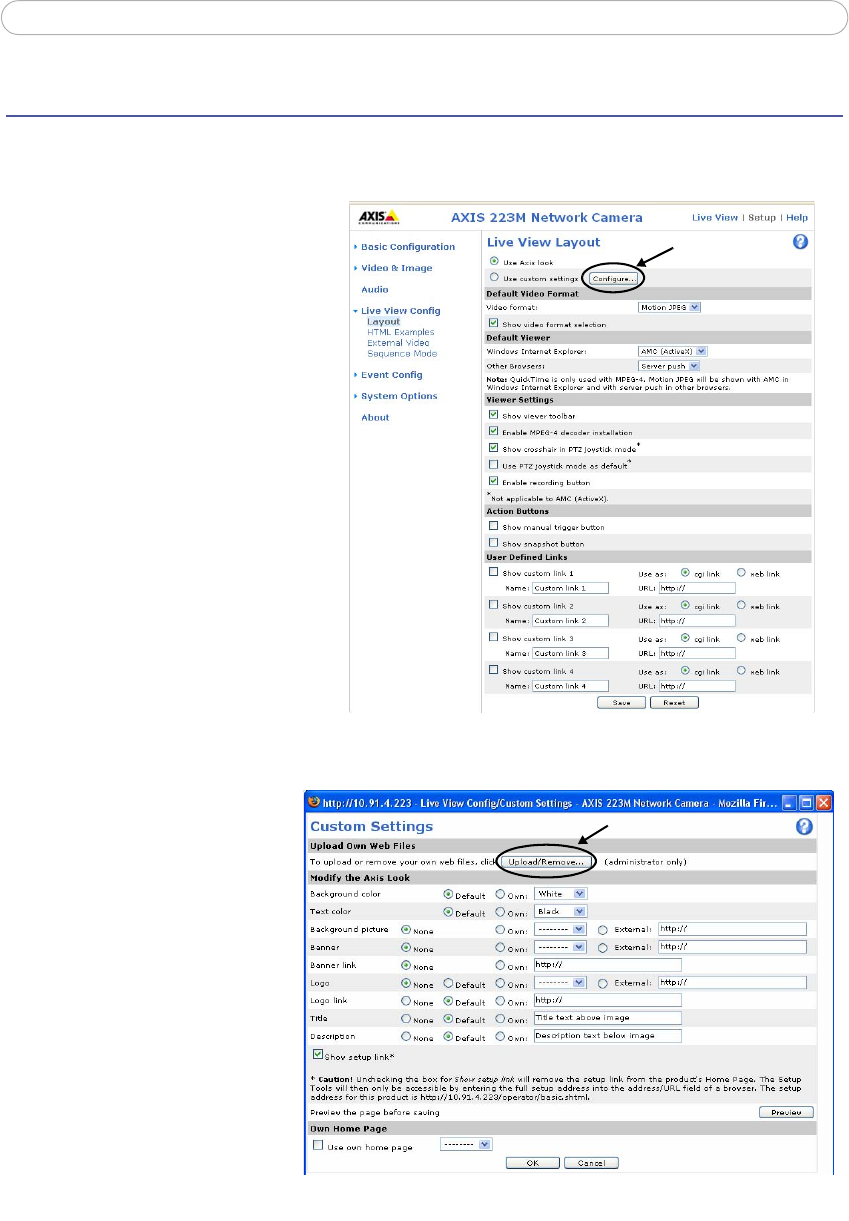The width and height of the screenshot is (849, 1221).
Task: Open About menu item
Action: click(375, 418)
